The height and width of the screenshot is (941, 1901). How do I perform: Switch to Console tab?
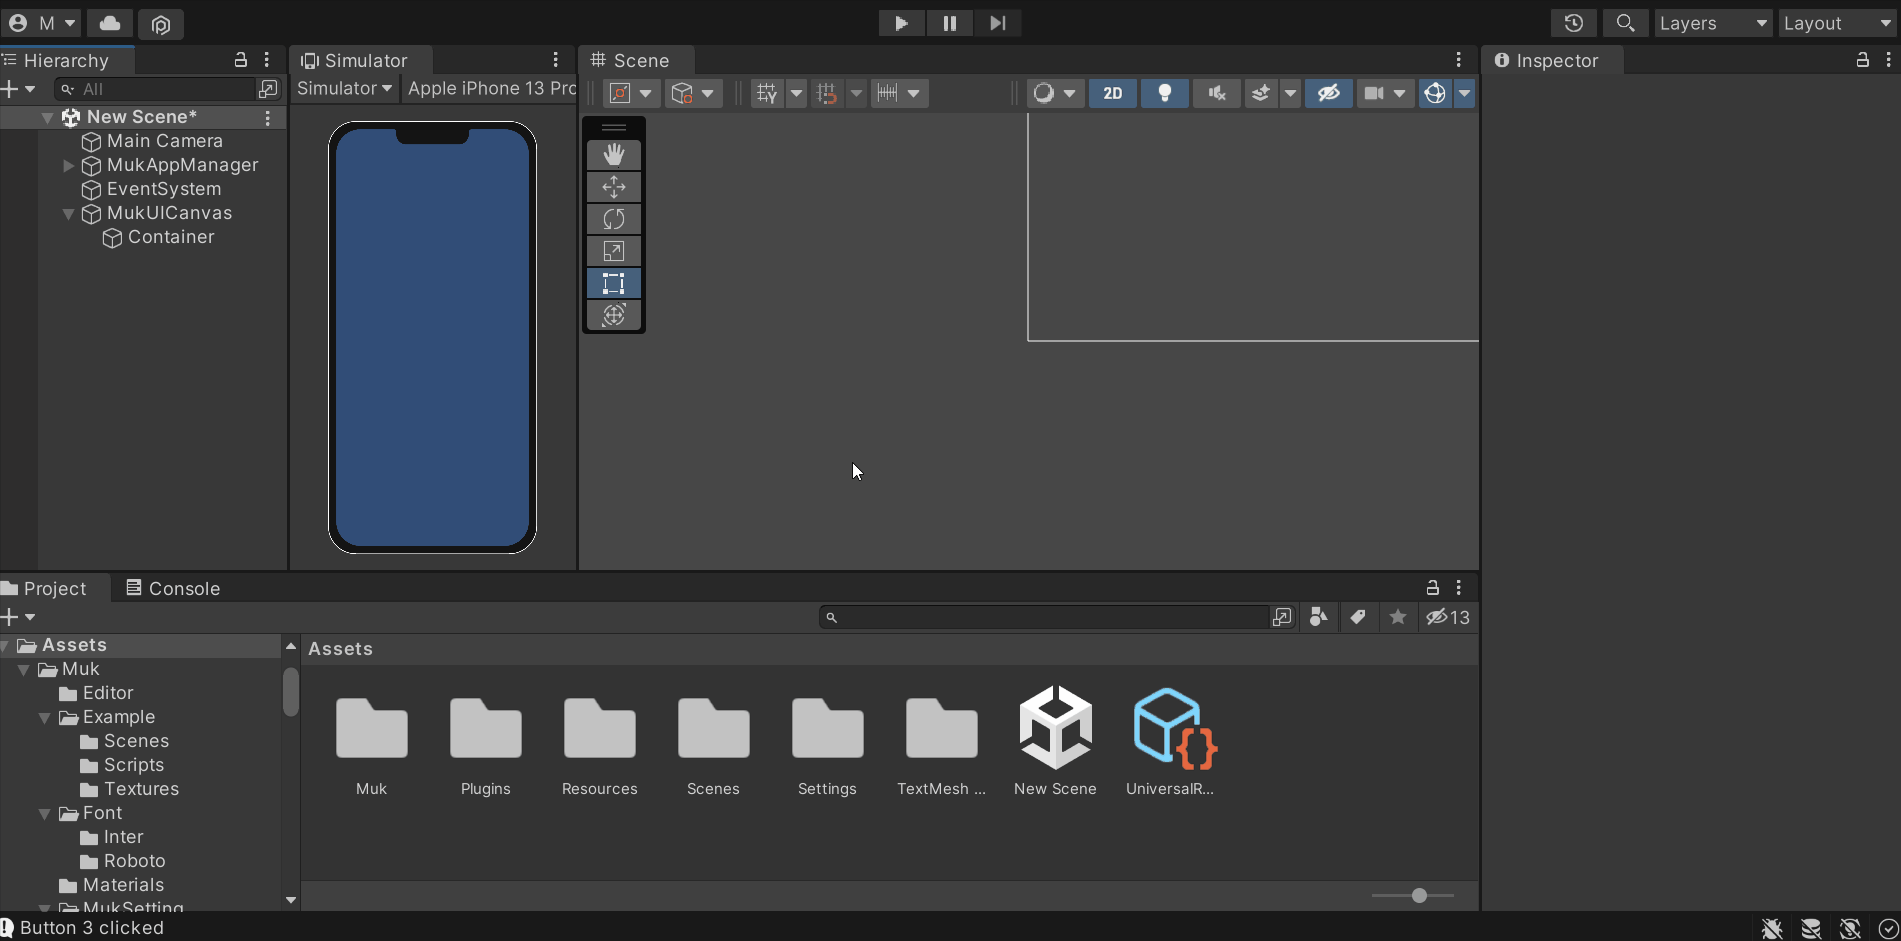(173, 588)
